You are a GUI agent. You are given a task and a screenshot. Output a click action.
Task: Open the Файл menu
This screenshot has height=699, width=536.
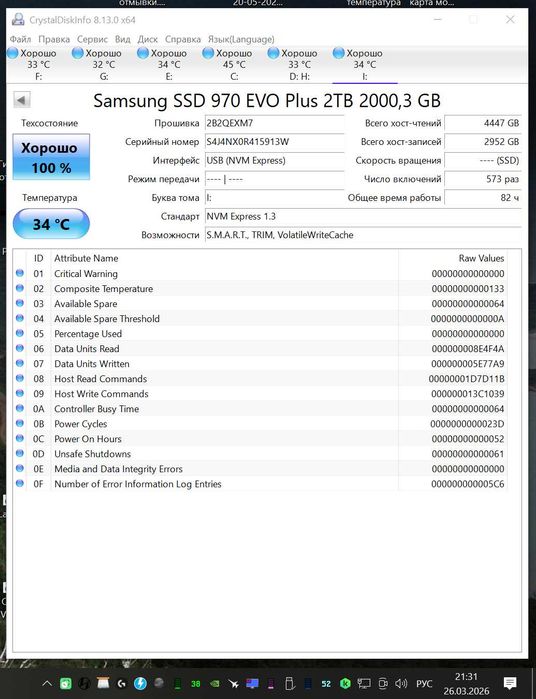pos(20,39)
